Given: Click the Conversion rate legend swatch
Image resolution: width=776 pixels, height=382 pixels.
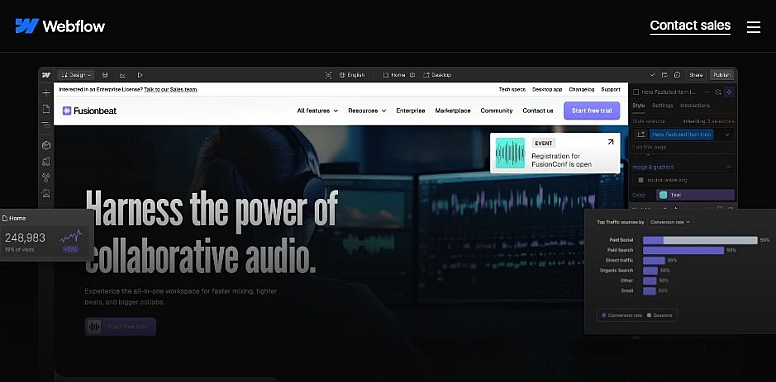Looking at the screenshot, I should [603, 315].
